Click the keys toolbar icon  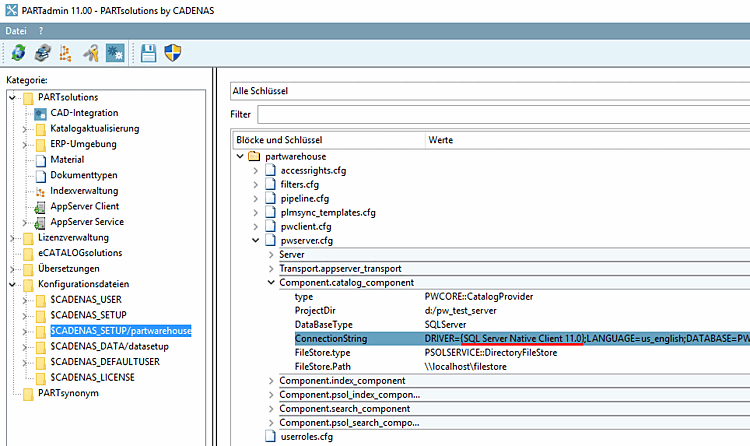90,53
